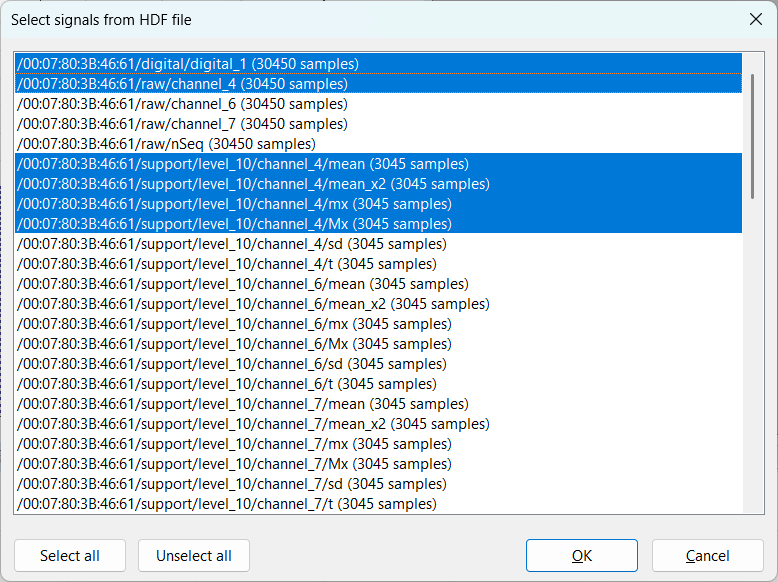
Task: Select level_10 channel_7 t signal
Action: (x=226, y=504)
